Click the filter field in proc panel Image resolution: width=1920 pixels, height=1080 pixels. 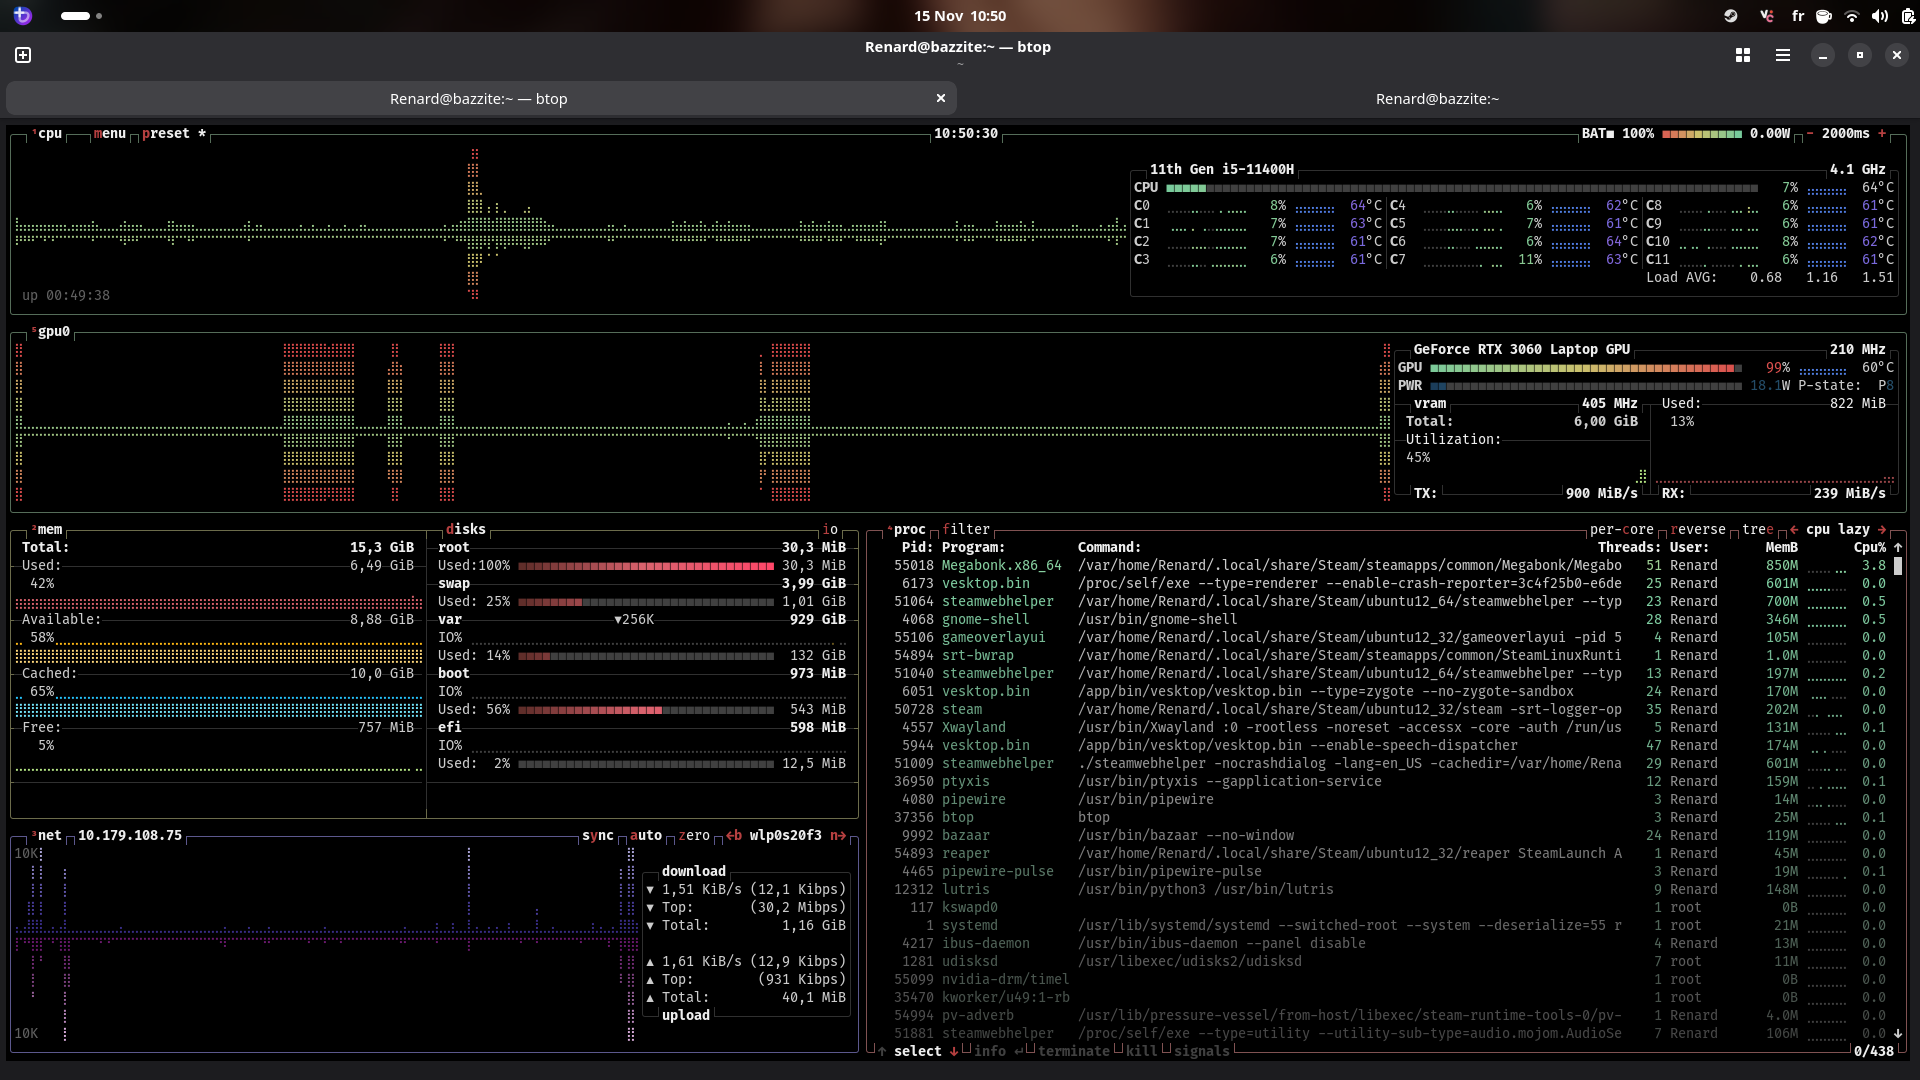click(966, 529)
